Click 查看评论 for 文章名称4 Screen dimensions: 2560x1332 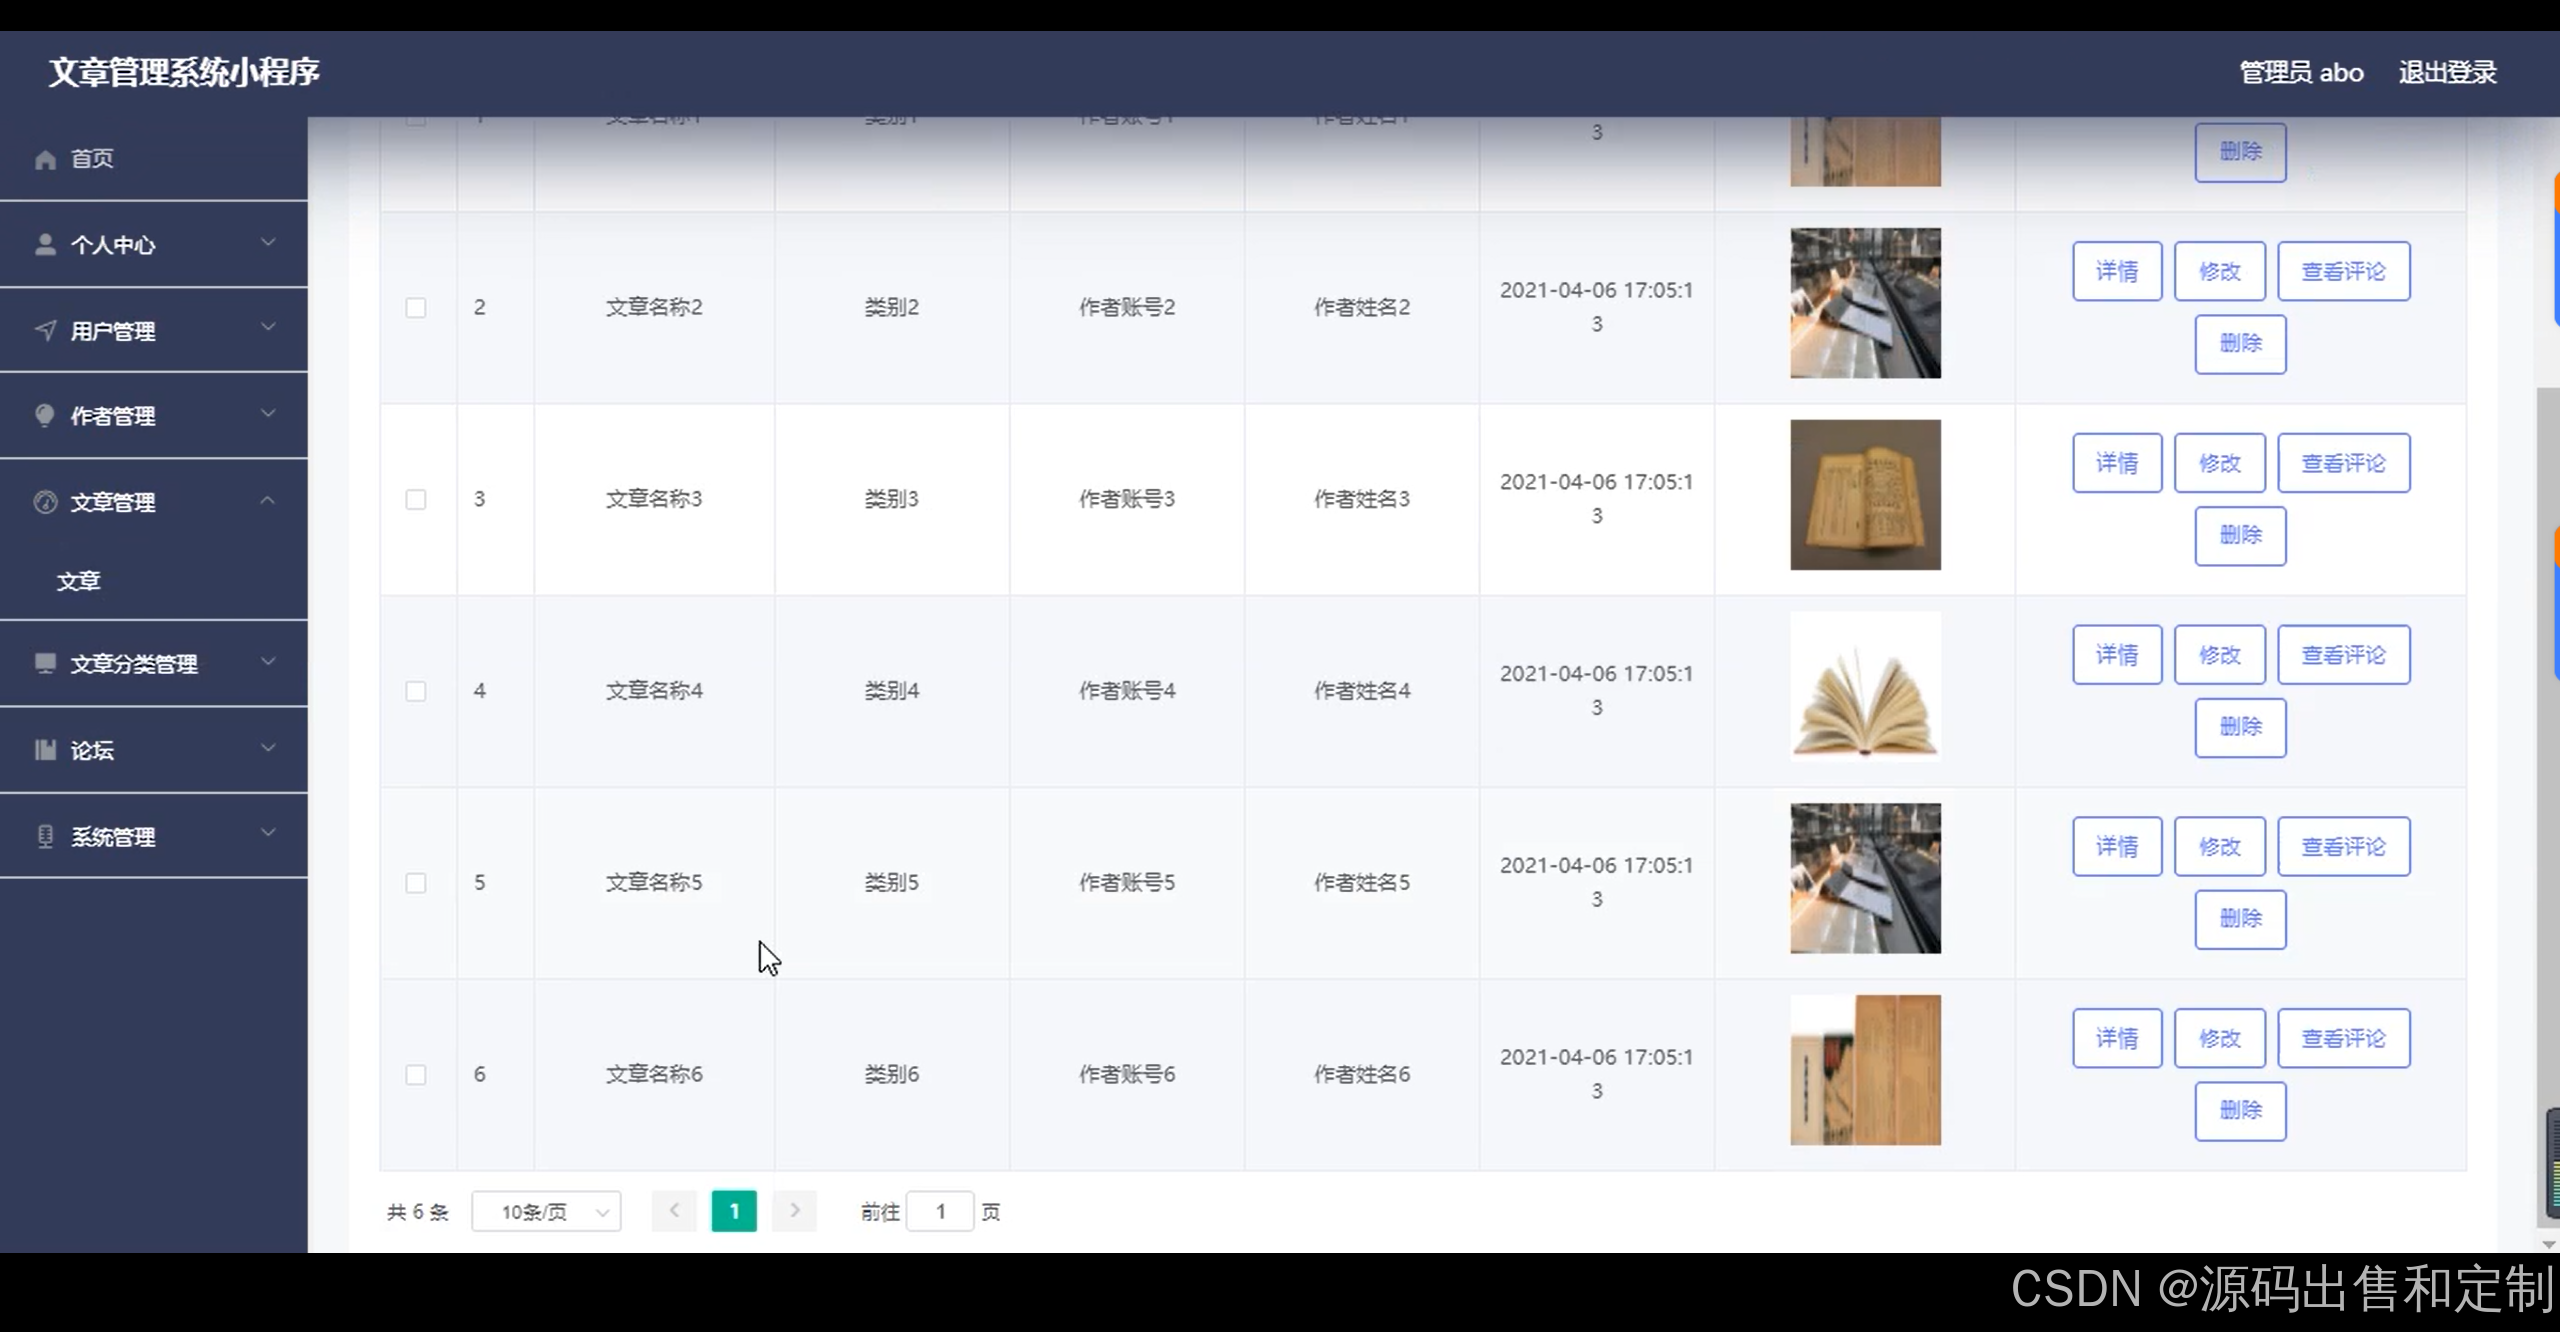2344,655
